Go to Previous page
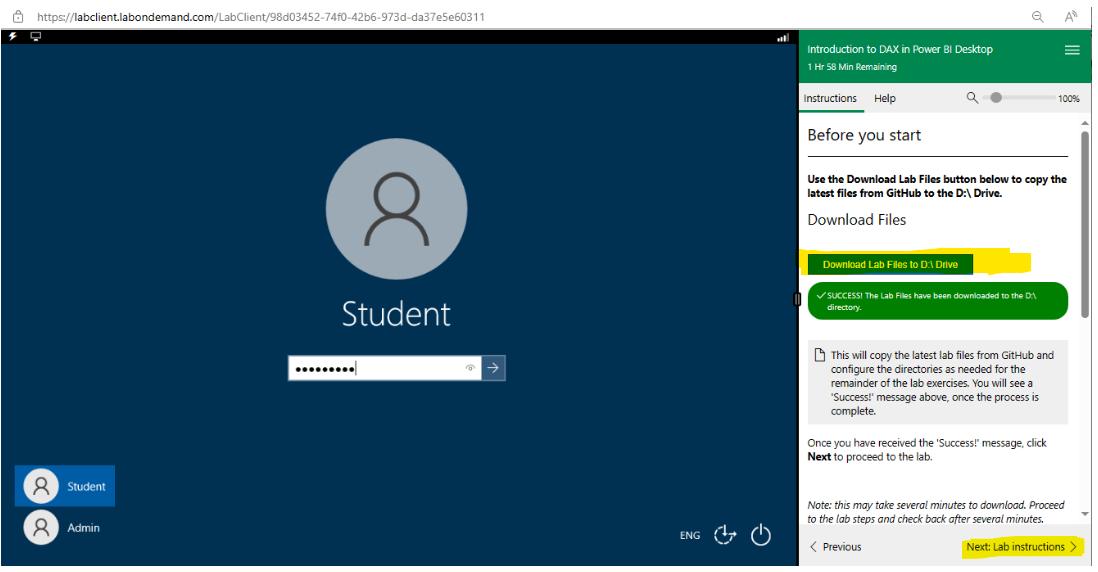The height and width of the screenshot is (572, 1098). click(x=835, y=547)
